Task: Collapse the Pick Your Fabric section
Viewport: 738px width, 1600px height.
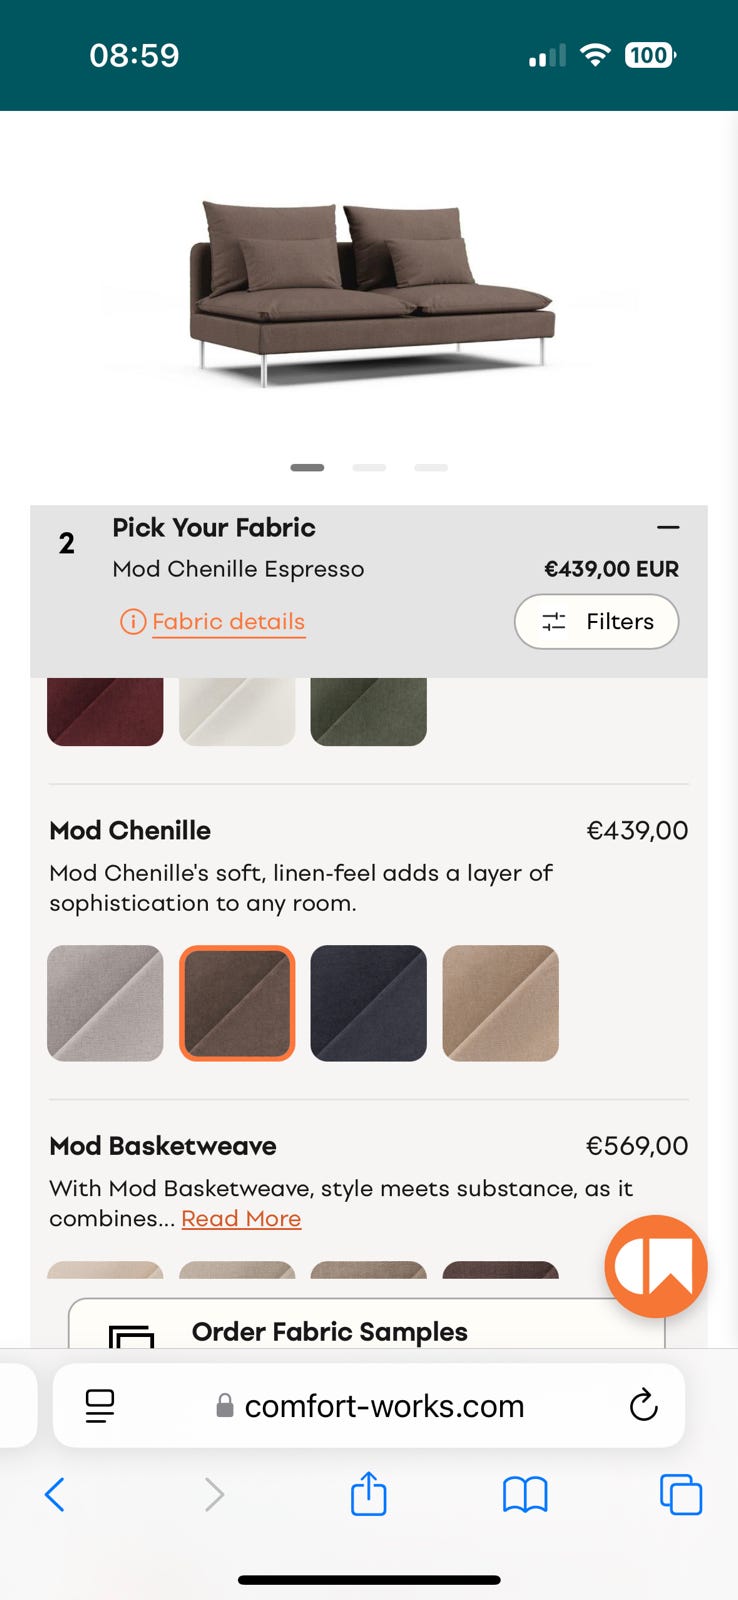Action: click(668, 527)
